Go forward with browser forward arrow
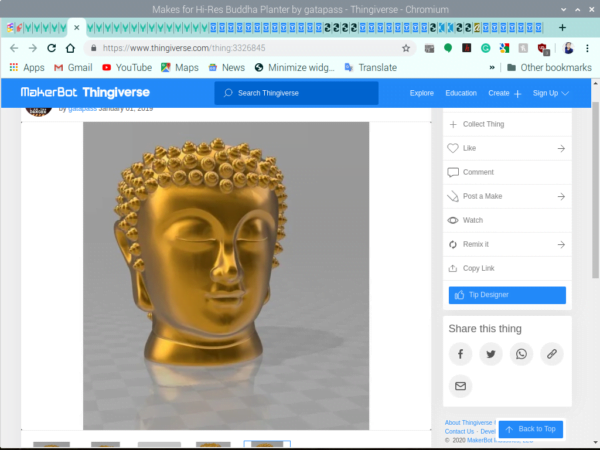 click(x=33, y=48)
